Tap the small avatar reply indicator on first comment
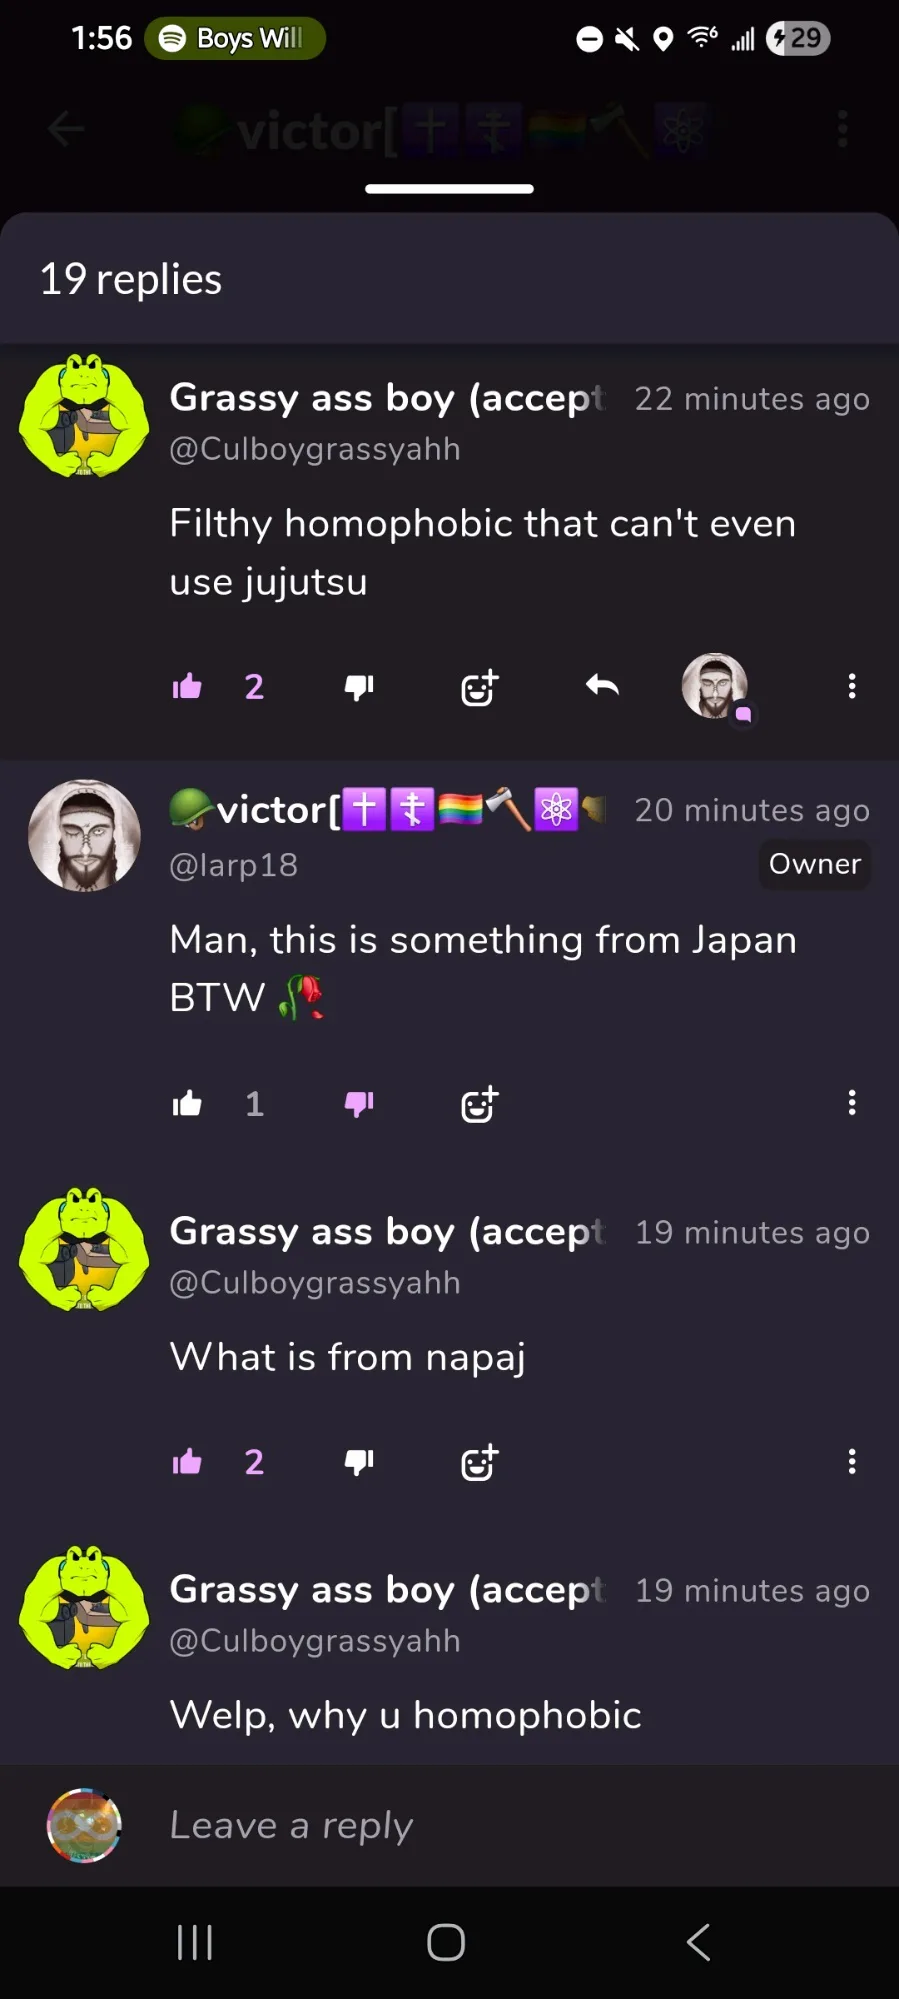This screenshot has width=899, height=1999. pos(716,687)
